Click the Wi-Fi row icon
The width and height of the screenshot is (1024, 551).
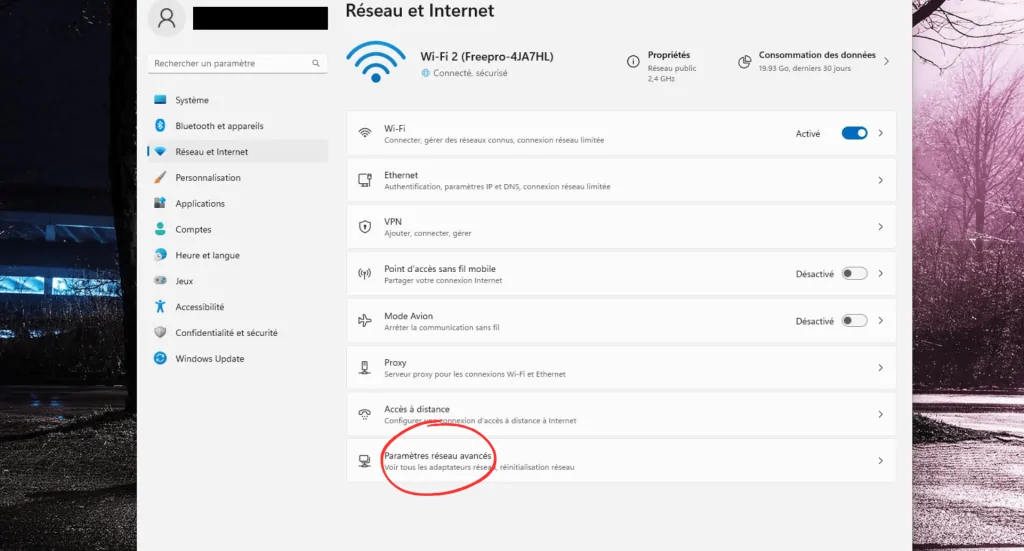365,133
